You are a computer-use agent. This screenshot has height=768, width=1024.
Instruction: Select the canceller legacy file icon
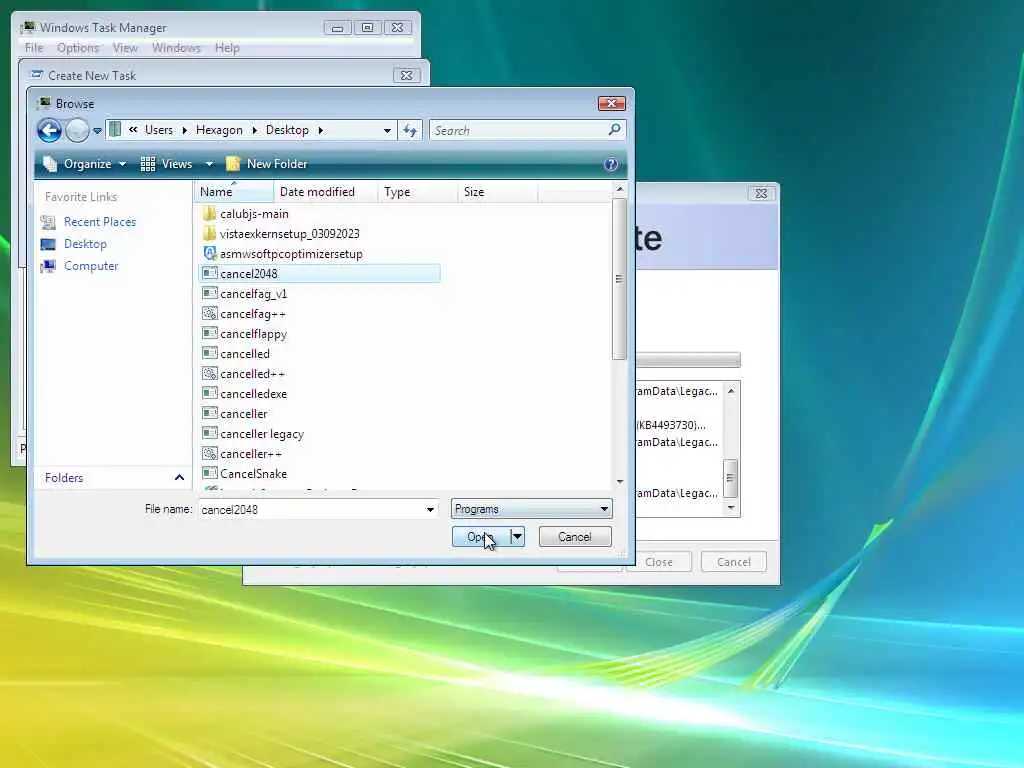(210, 433)
